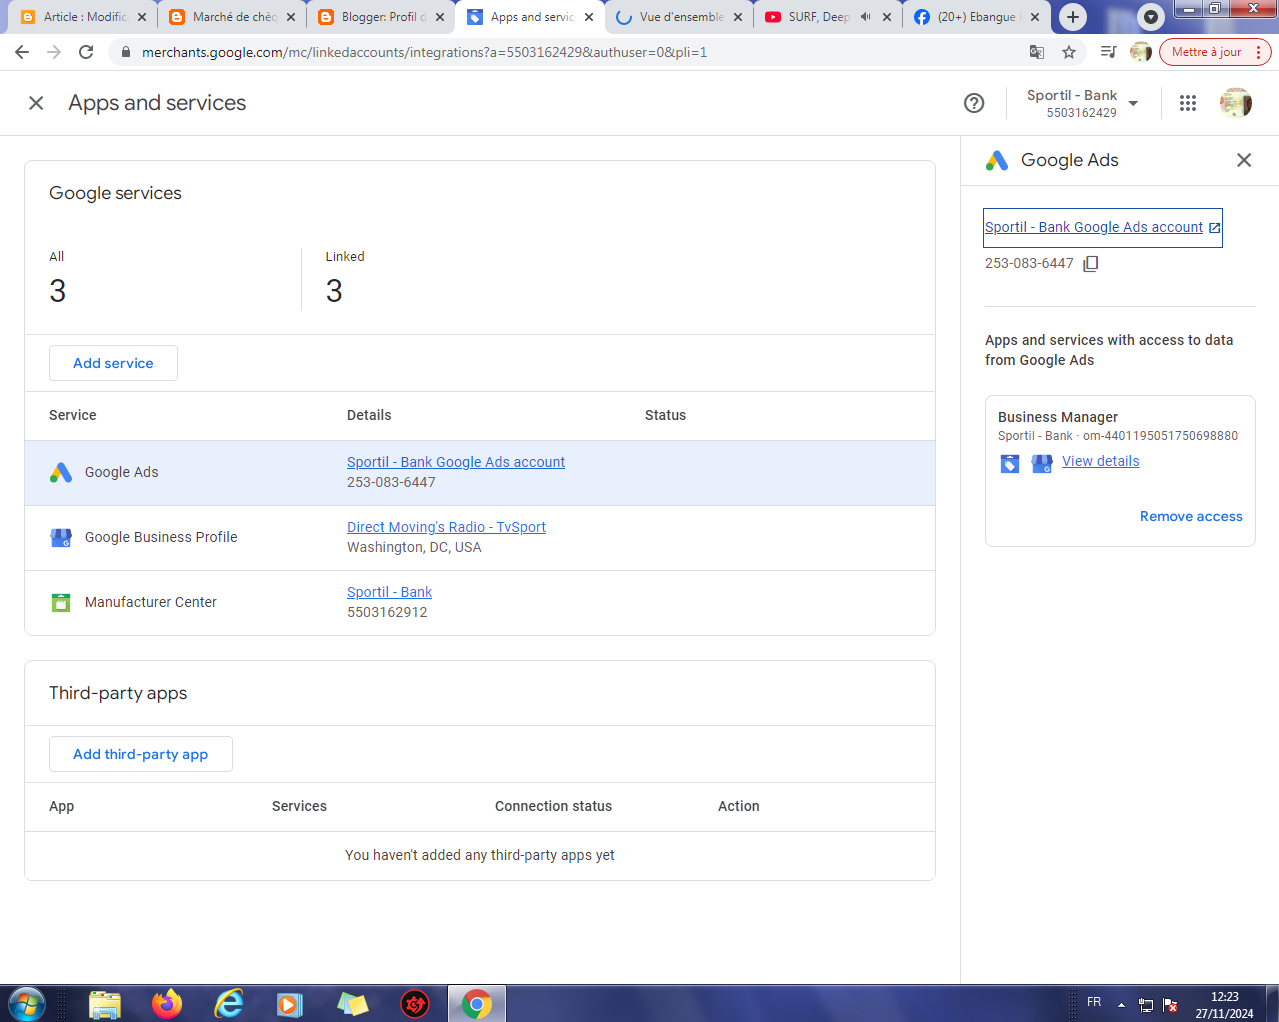Open Direct Moving's Radio - TvSport link
Screen dimensions: 1279x1022
(x=446, y=527)
